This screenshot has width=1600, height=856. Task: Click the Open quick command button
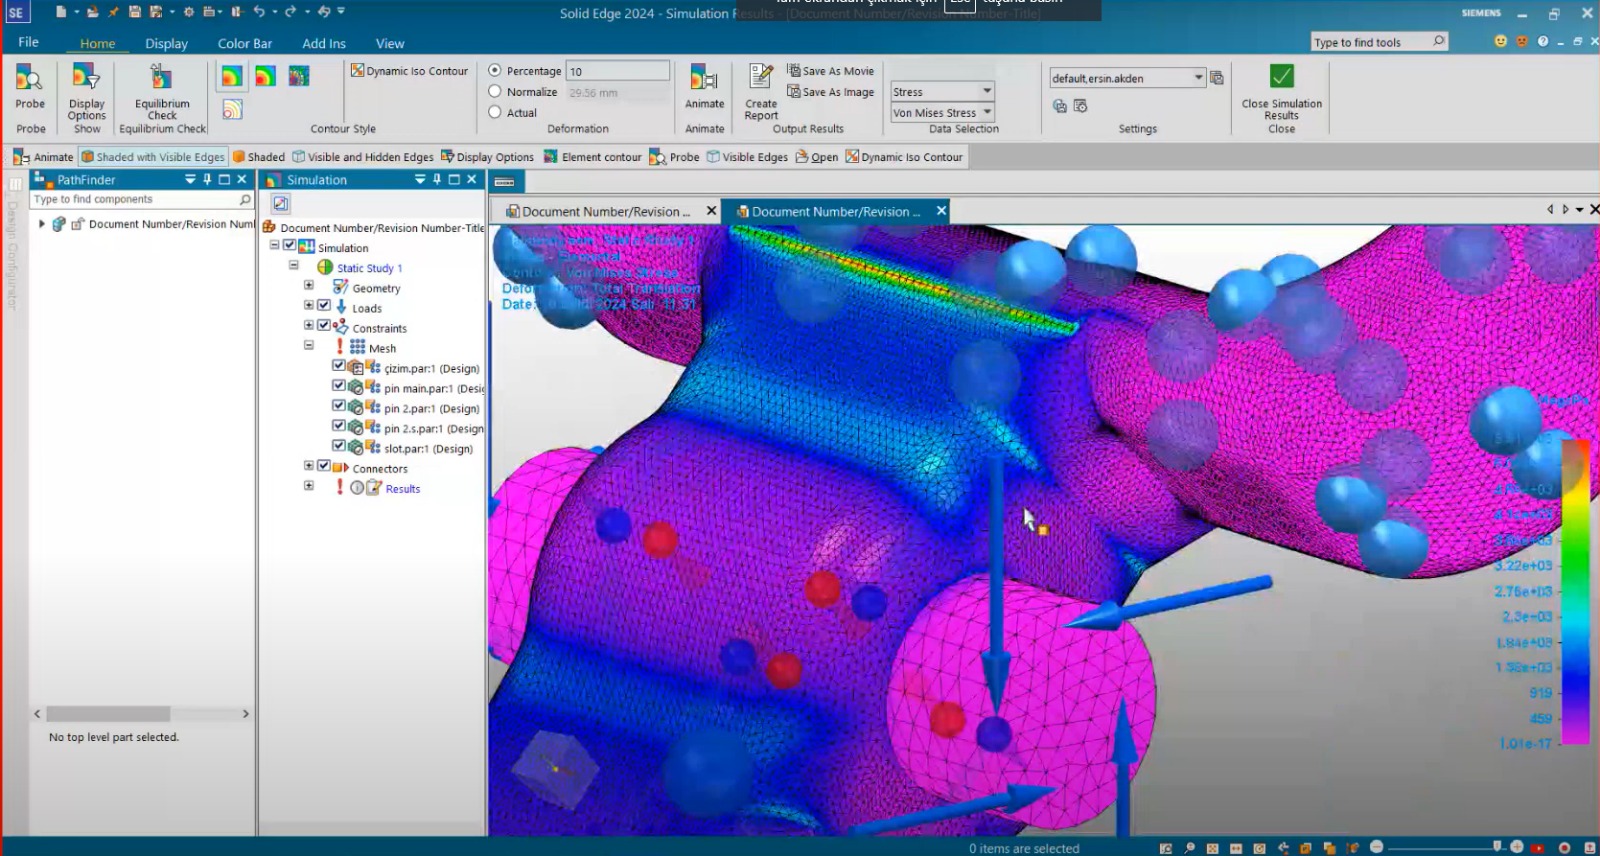(x=817, y=157)
